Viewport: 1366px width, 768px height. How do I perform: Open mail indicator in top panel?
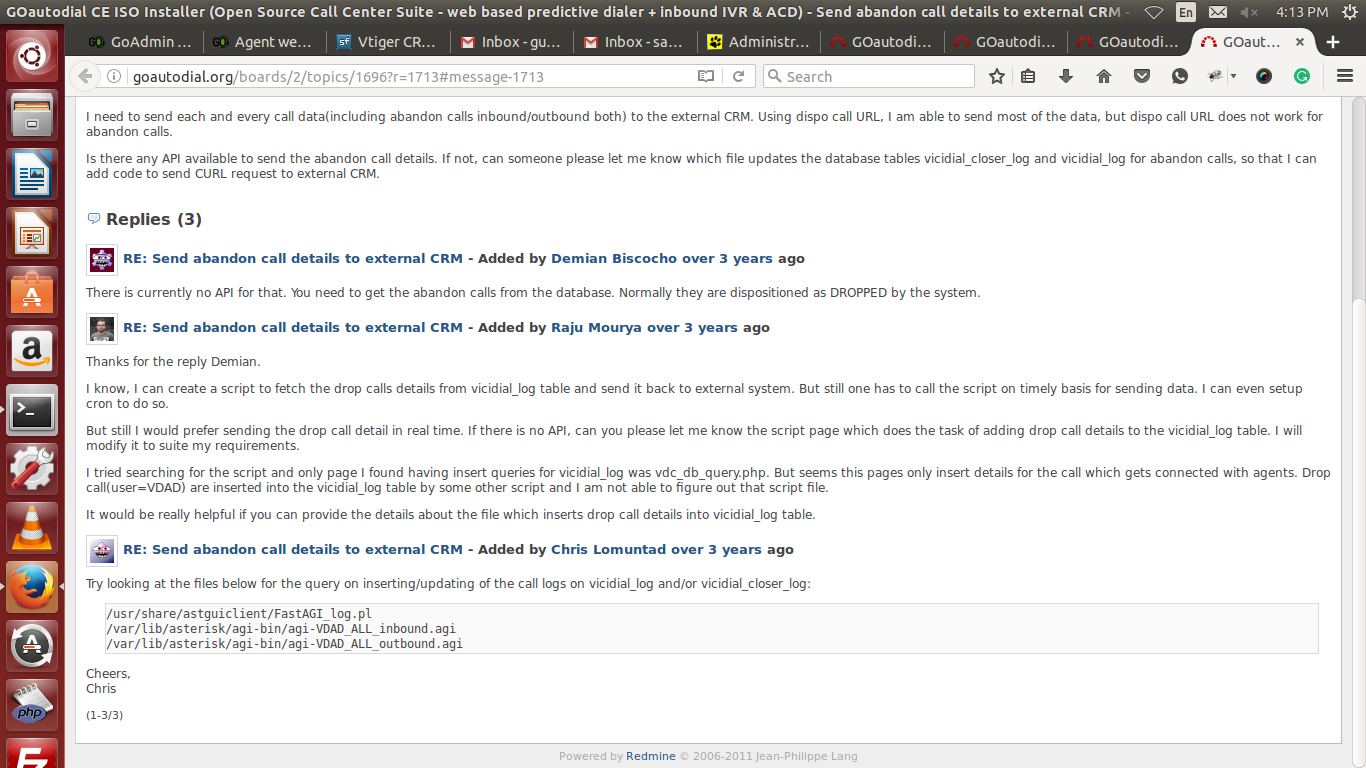pos(1217,12)
